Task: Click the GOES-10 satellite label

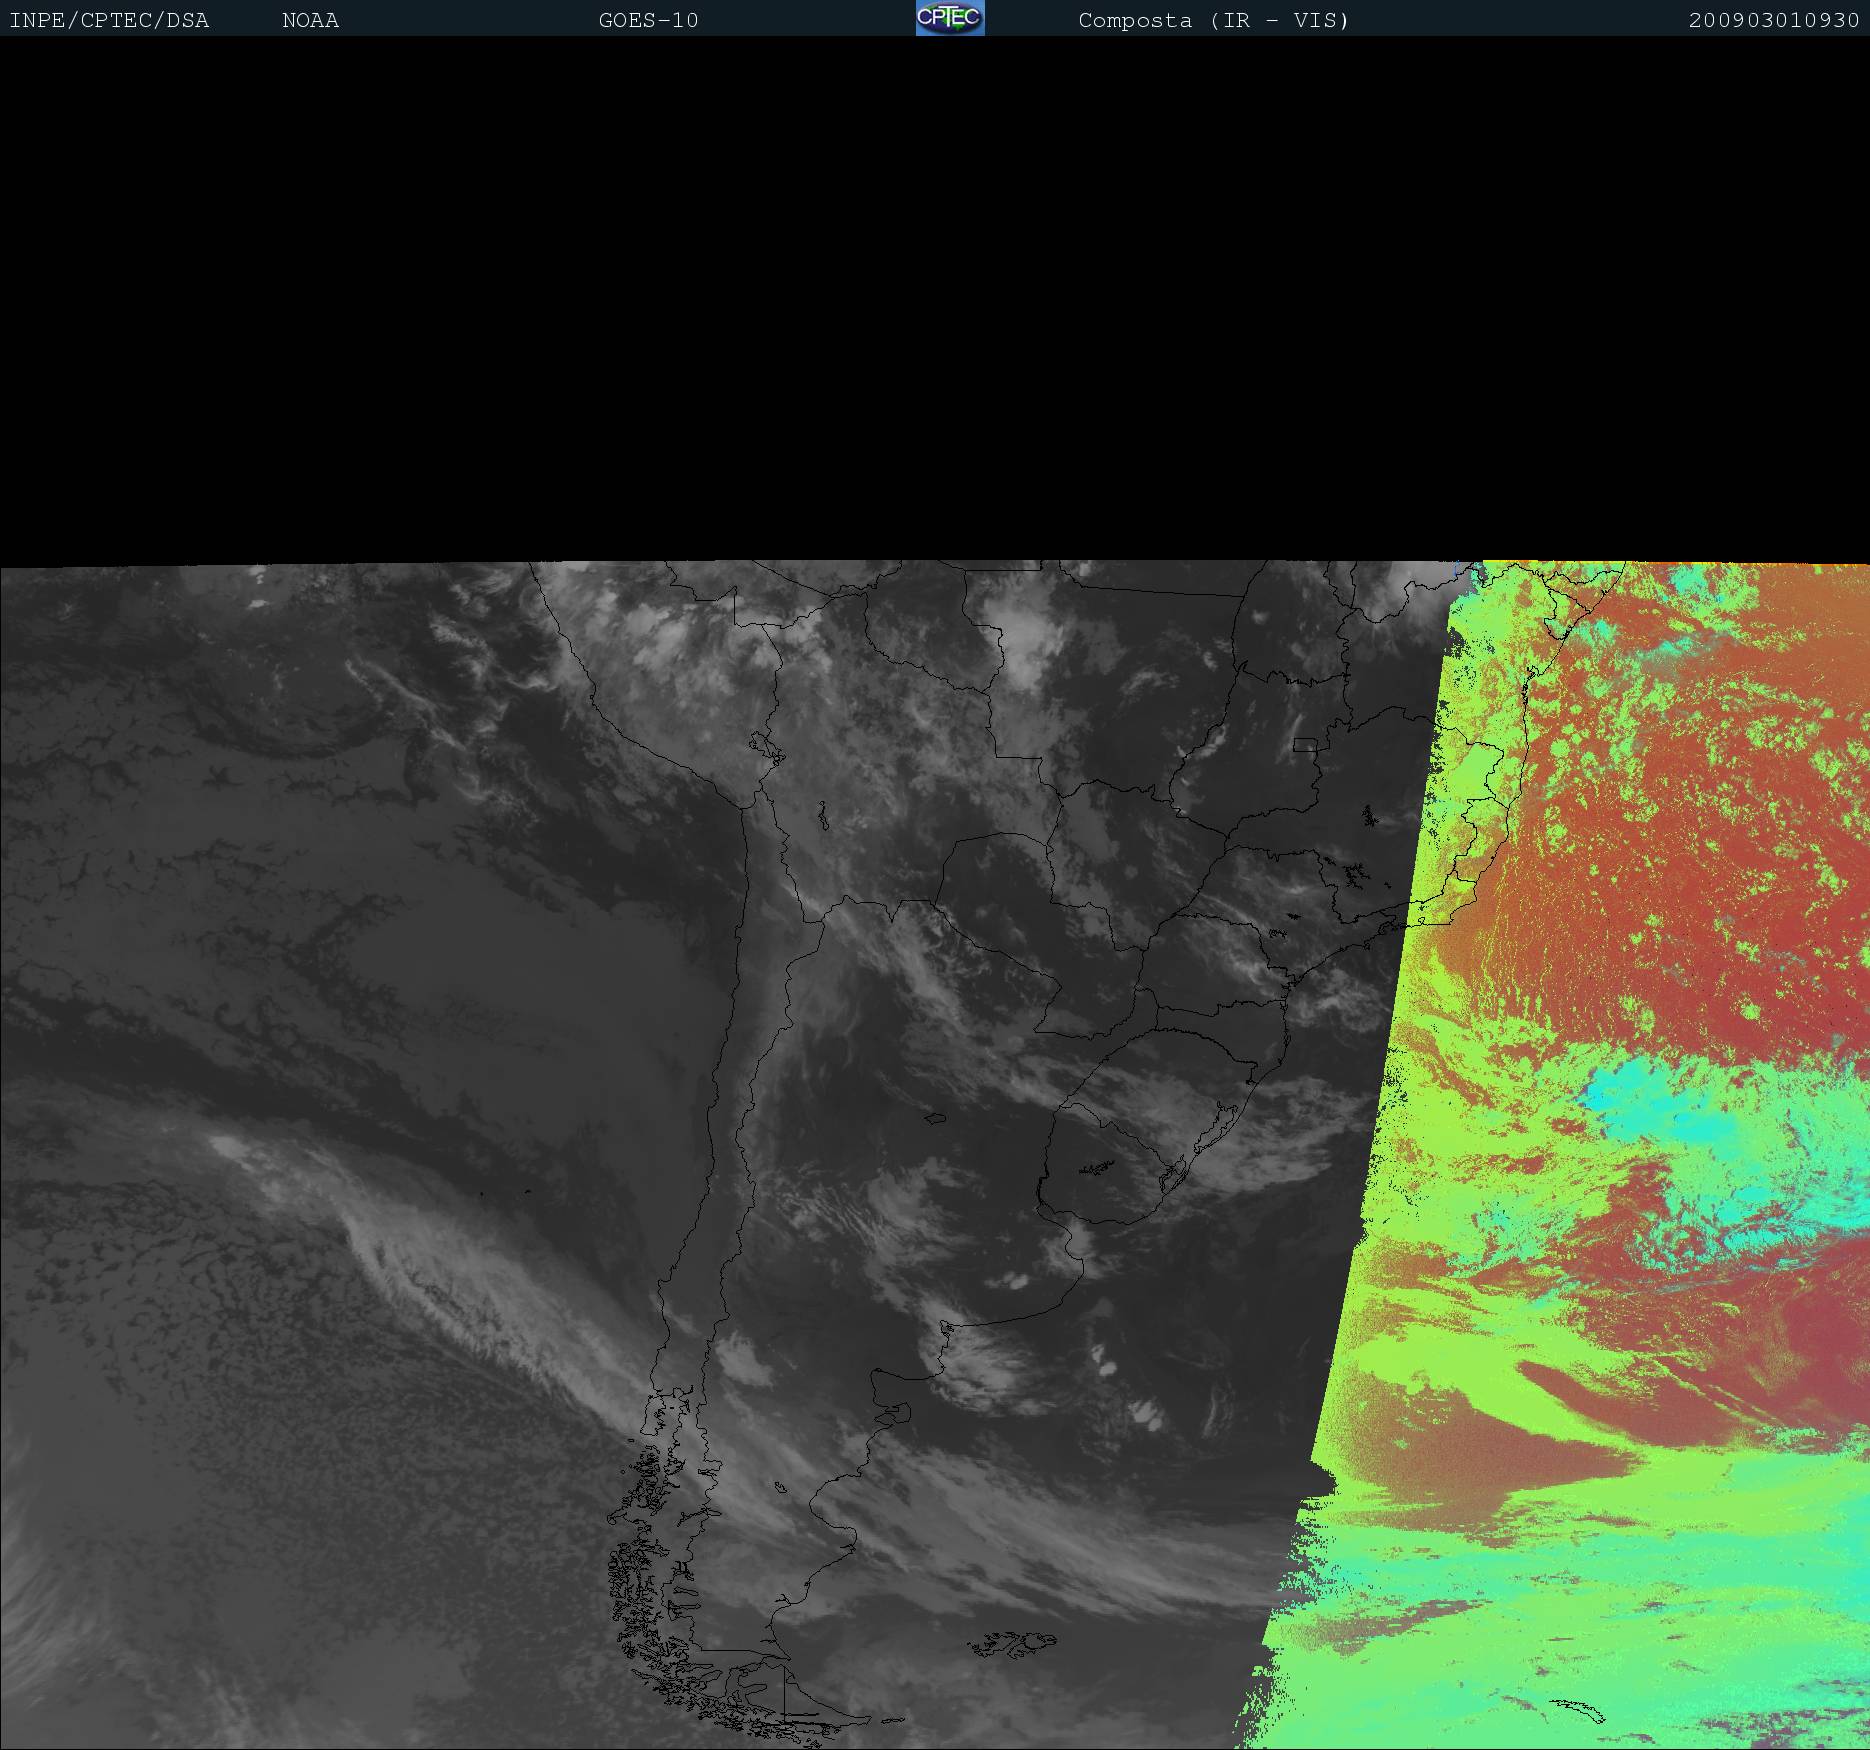Action: click(x=648, y=20)
